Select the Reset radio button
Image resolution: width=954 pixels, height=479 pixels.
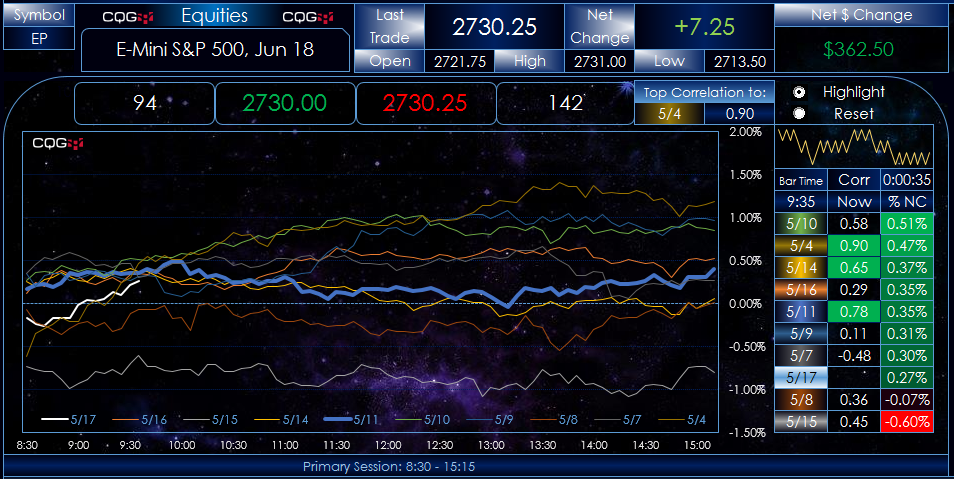pos(799,113)
